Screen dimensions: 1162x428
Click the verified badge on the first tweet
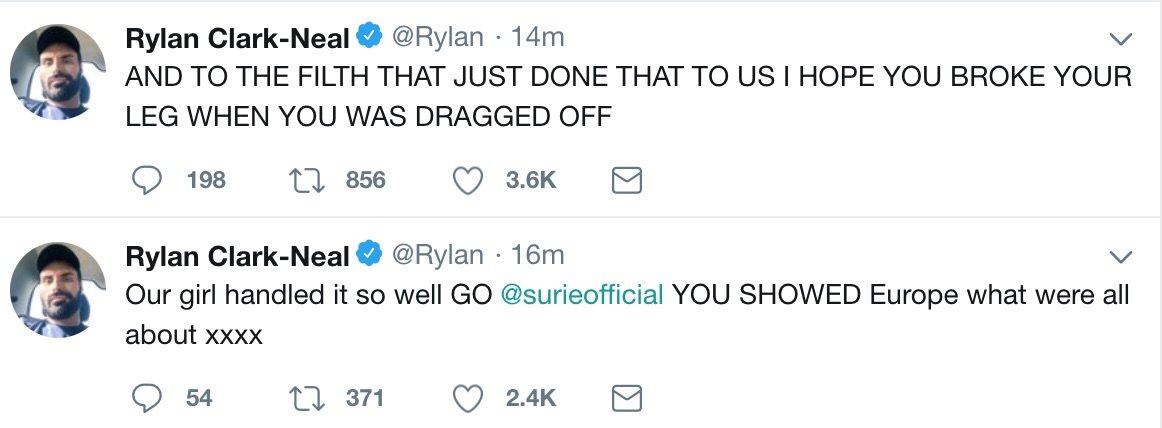pyautogui.click(x=369, y=39)
